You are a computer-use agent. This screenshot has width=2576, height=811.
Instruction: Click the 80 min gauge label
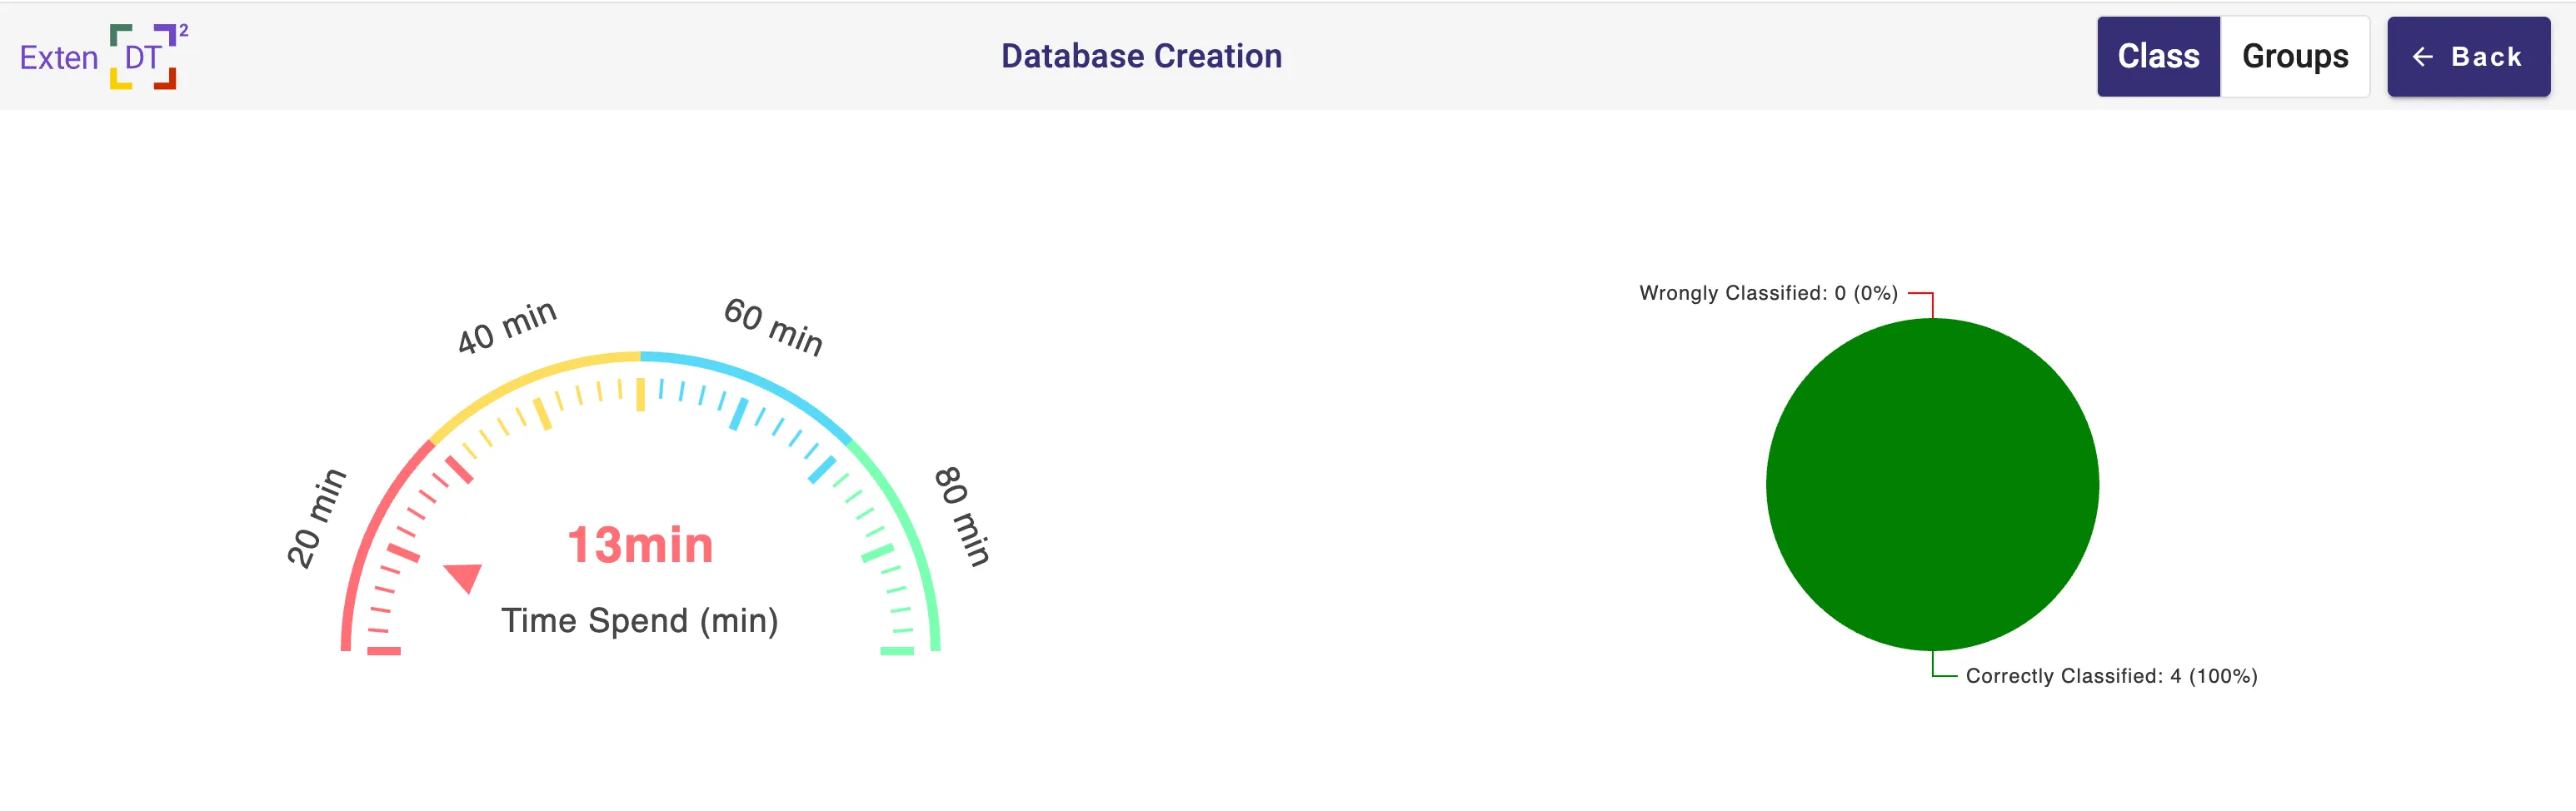962,516
